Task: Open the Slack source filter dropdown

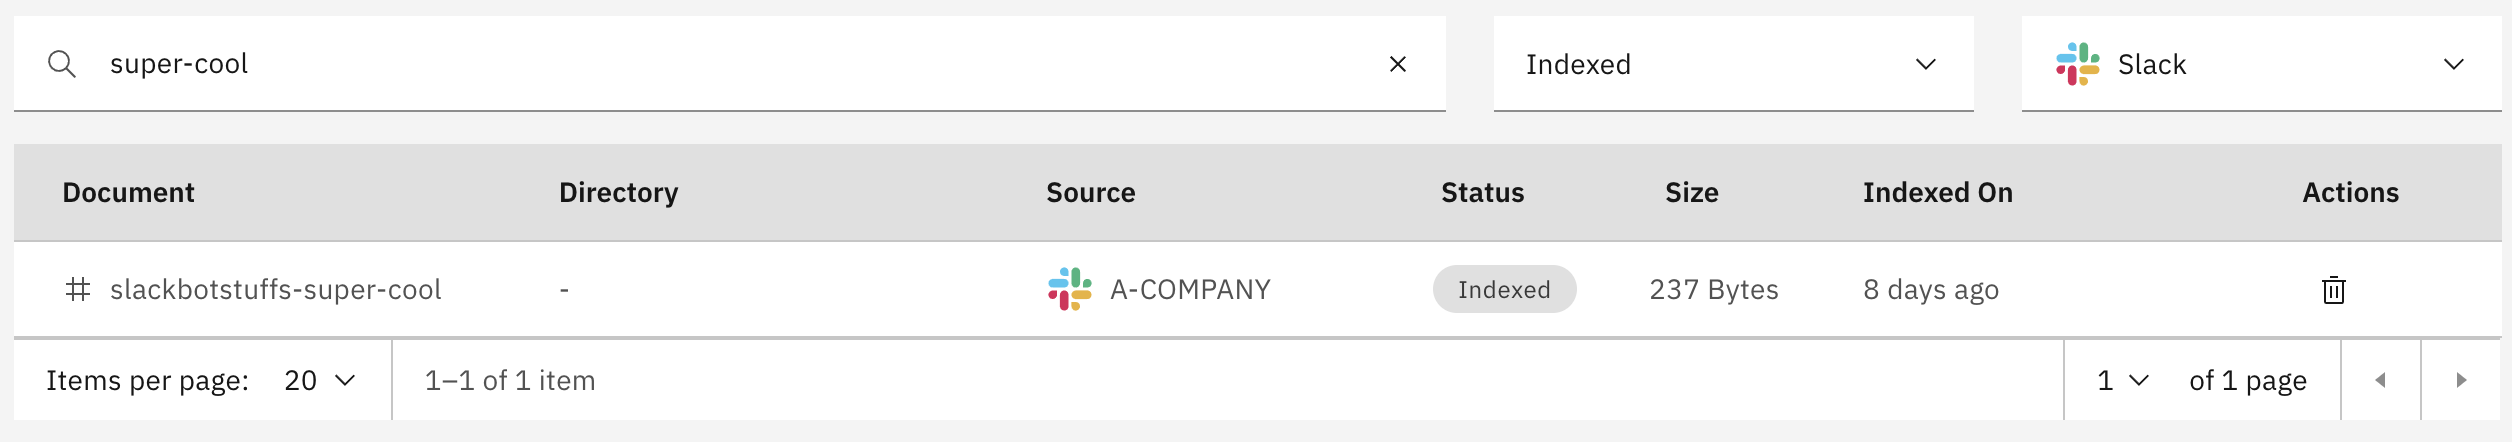Action: 2260,64
